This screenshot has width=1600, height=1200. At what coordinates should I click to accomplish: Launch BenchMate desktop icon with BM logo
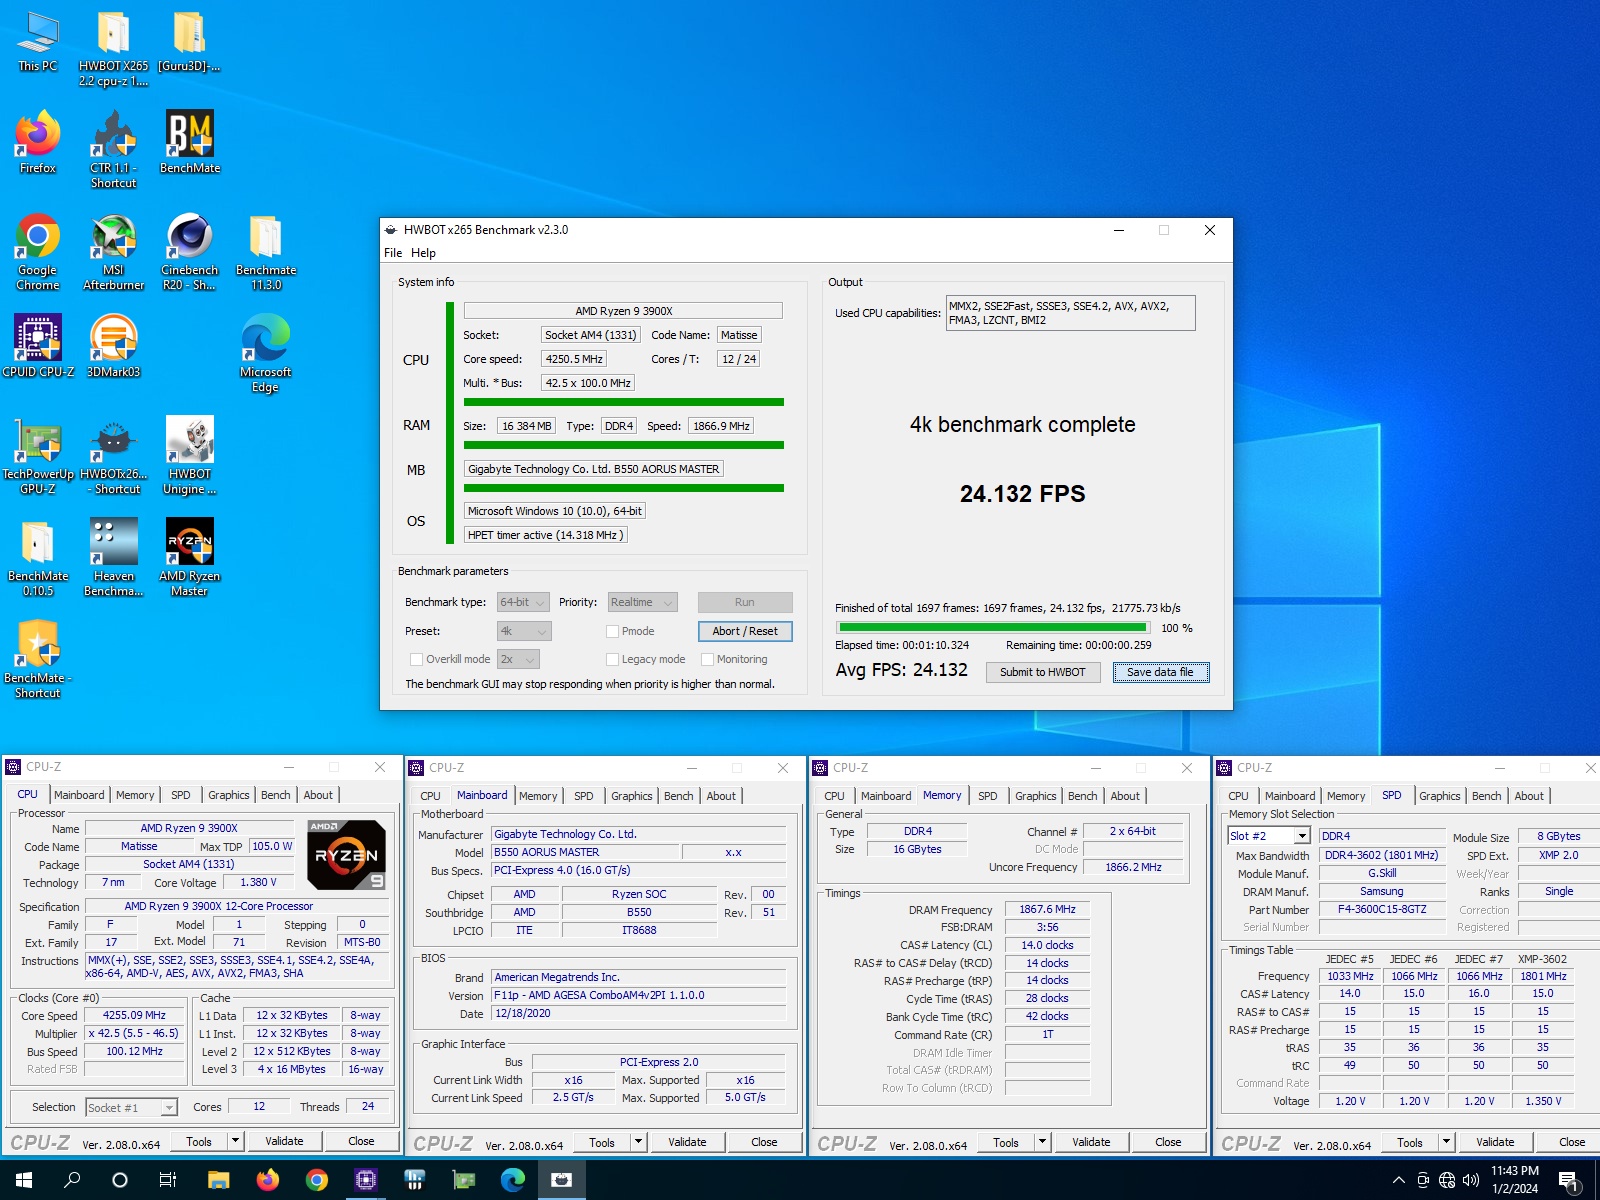point(189,143)
